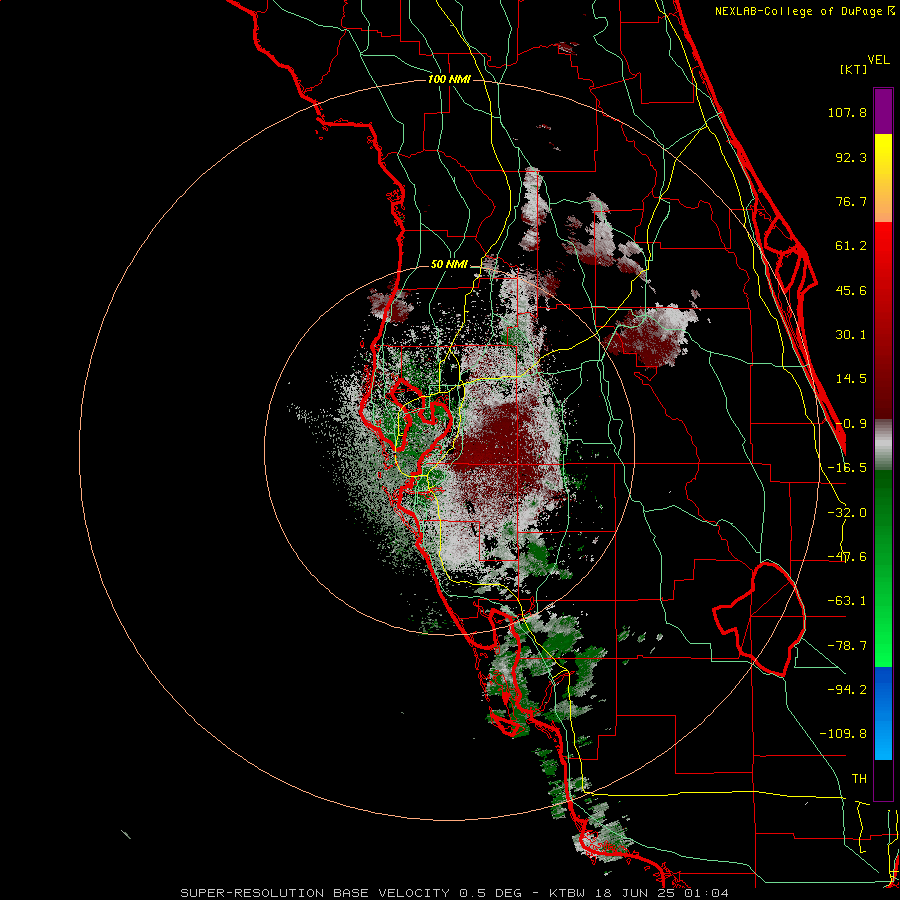Click the 'NEXLAB-College of DuPage' credit text

pyautogui.click(x=799, y=11)
